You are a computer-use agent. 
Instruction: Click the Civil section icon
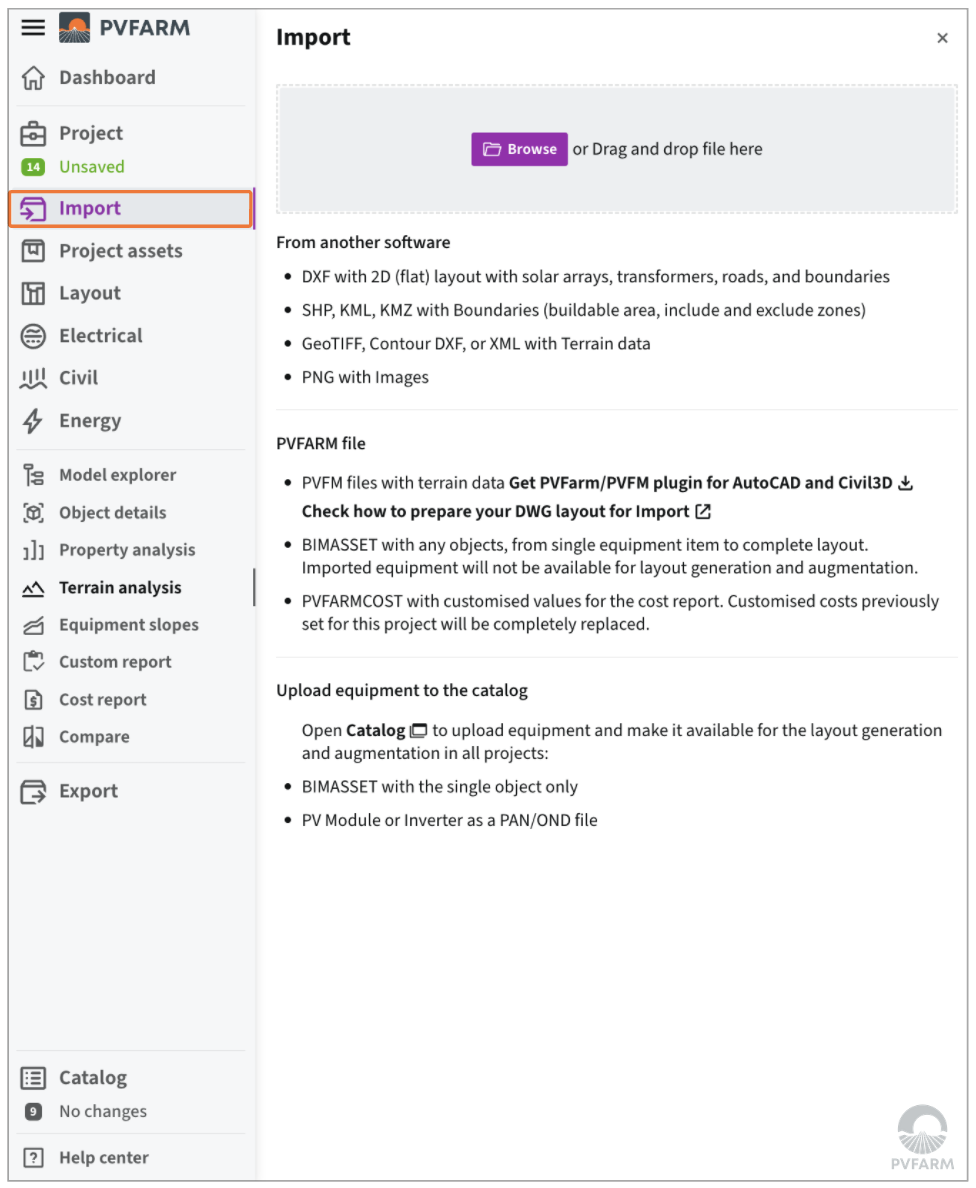[x=33, y=378]
